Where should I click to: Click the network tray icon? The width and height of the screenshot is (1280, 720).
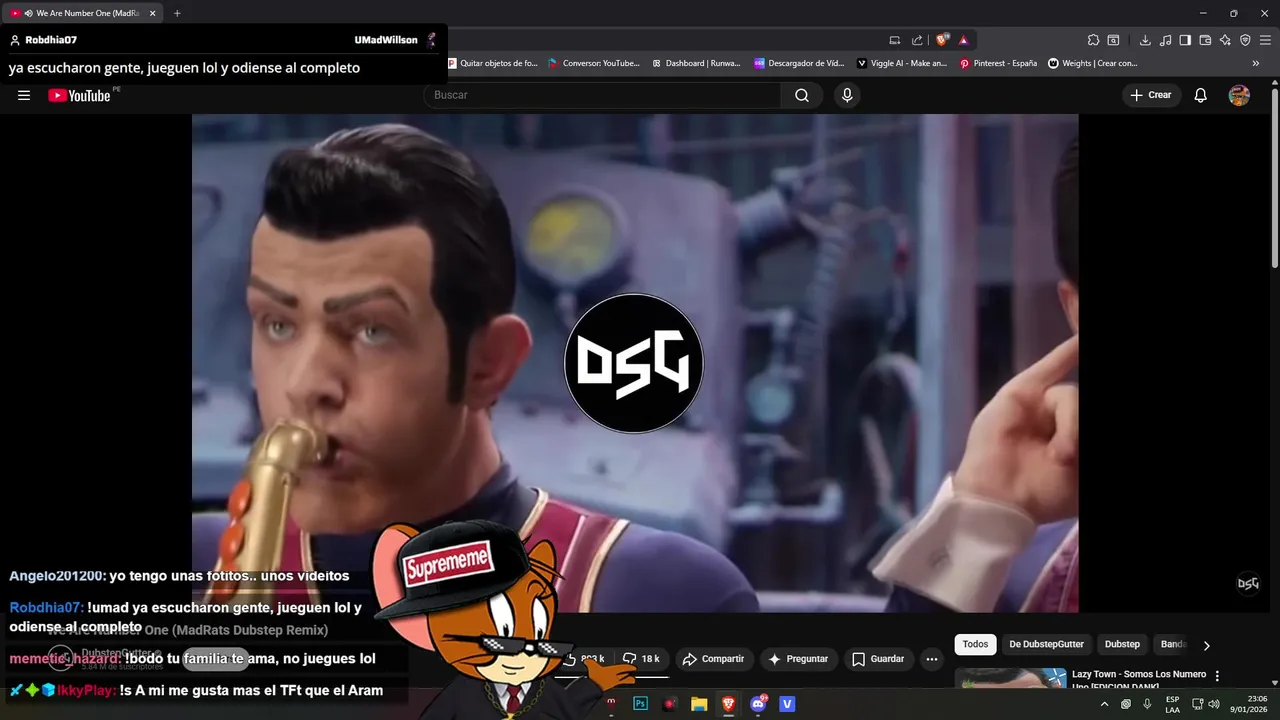(1197, 704)
